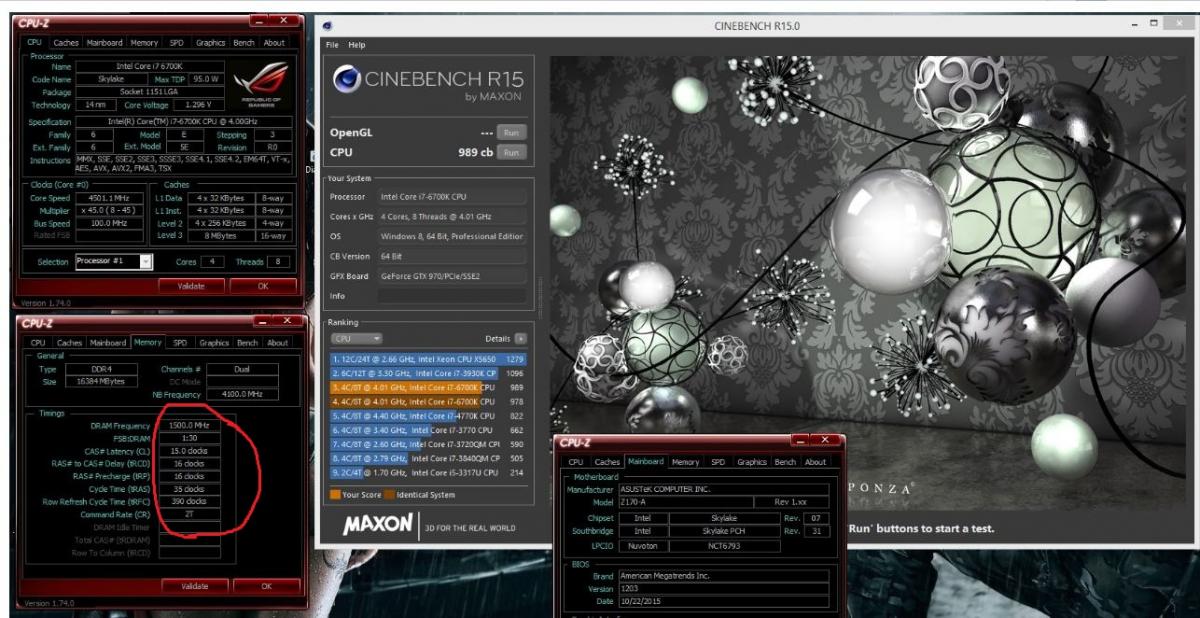The width and height of the screenshot is (1200, 618).
Task: Select ranking row Xeon X5650 score 1279
Action: pyautogui.click(x=429, y=358)
